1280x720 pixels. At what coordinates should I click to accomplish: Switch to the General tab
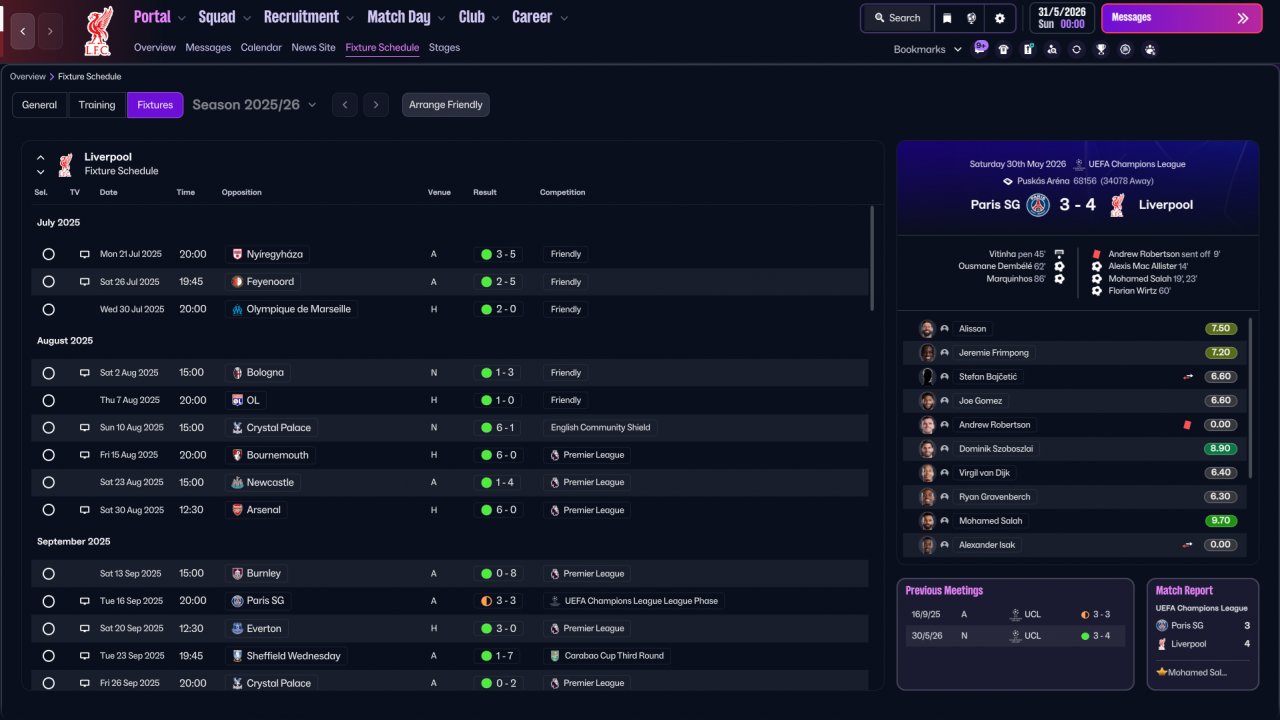tap(40, 105)
